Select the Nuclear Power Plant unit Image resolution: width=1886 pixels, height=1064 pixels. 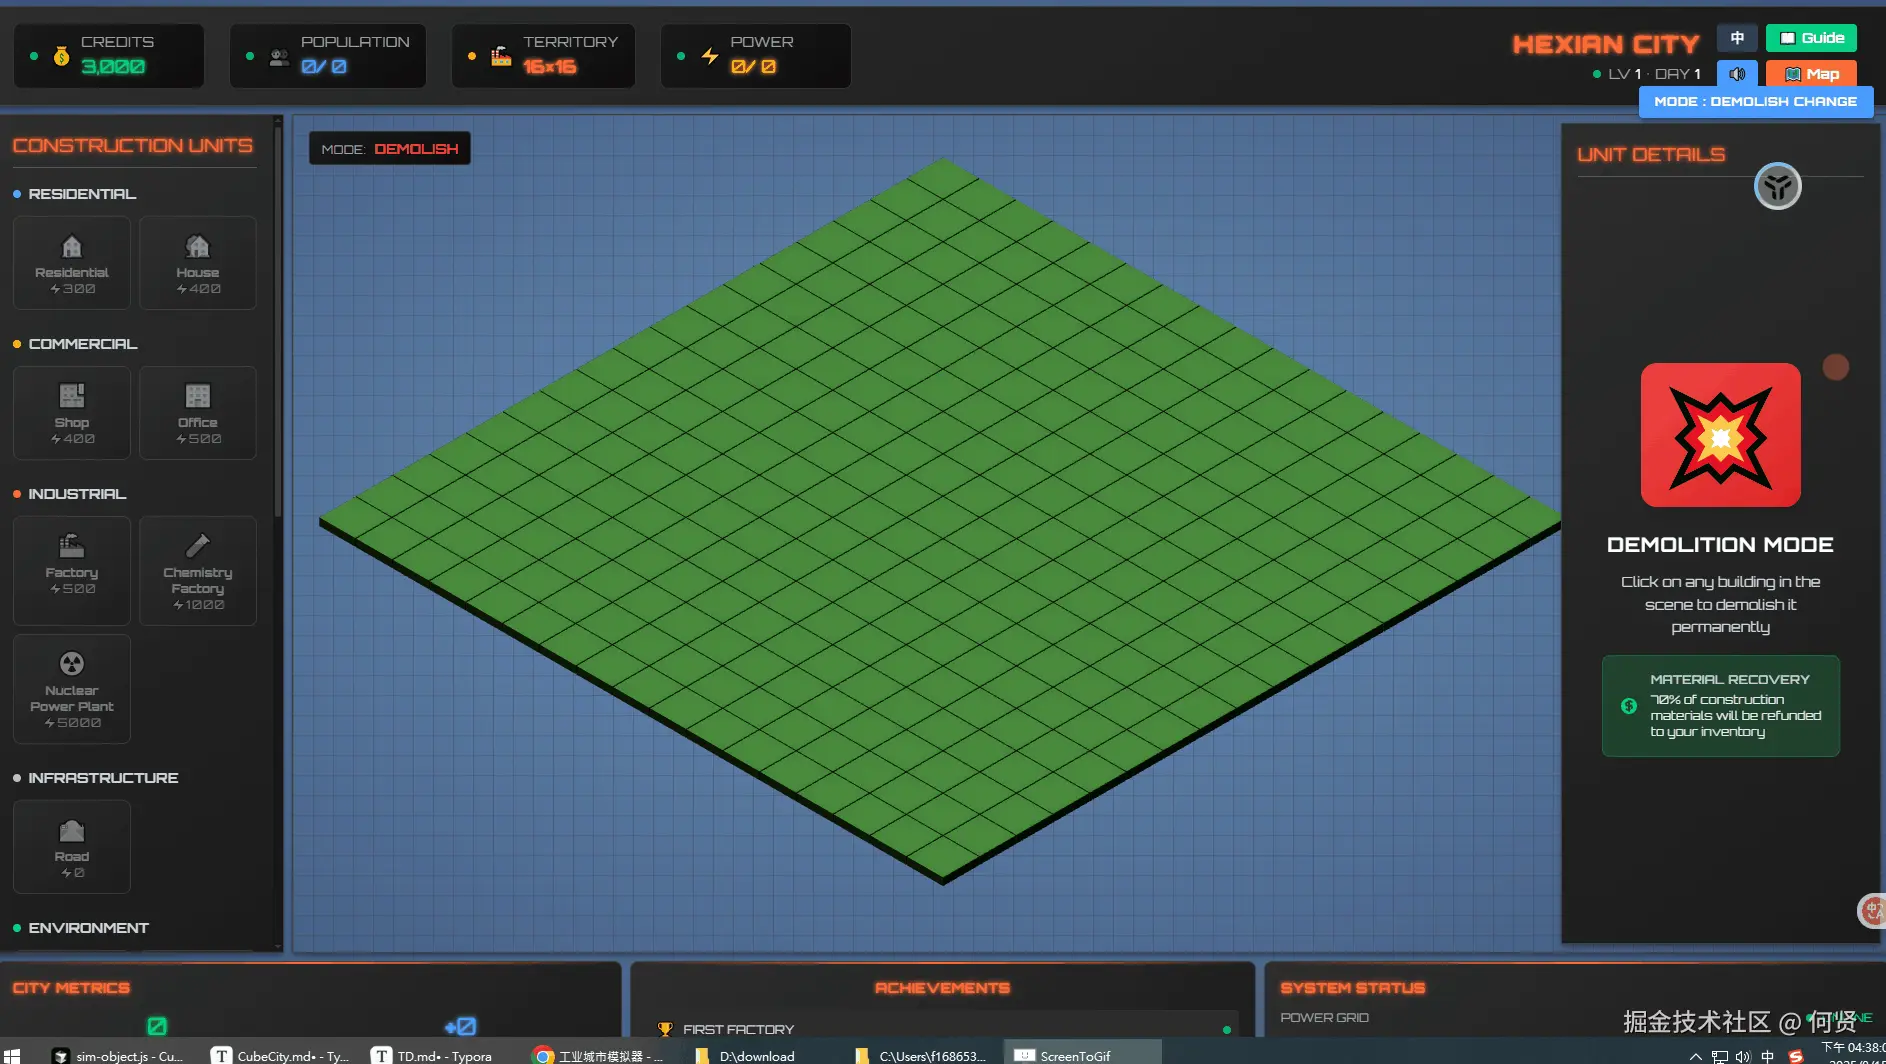click(72, 689)
